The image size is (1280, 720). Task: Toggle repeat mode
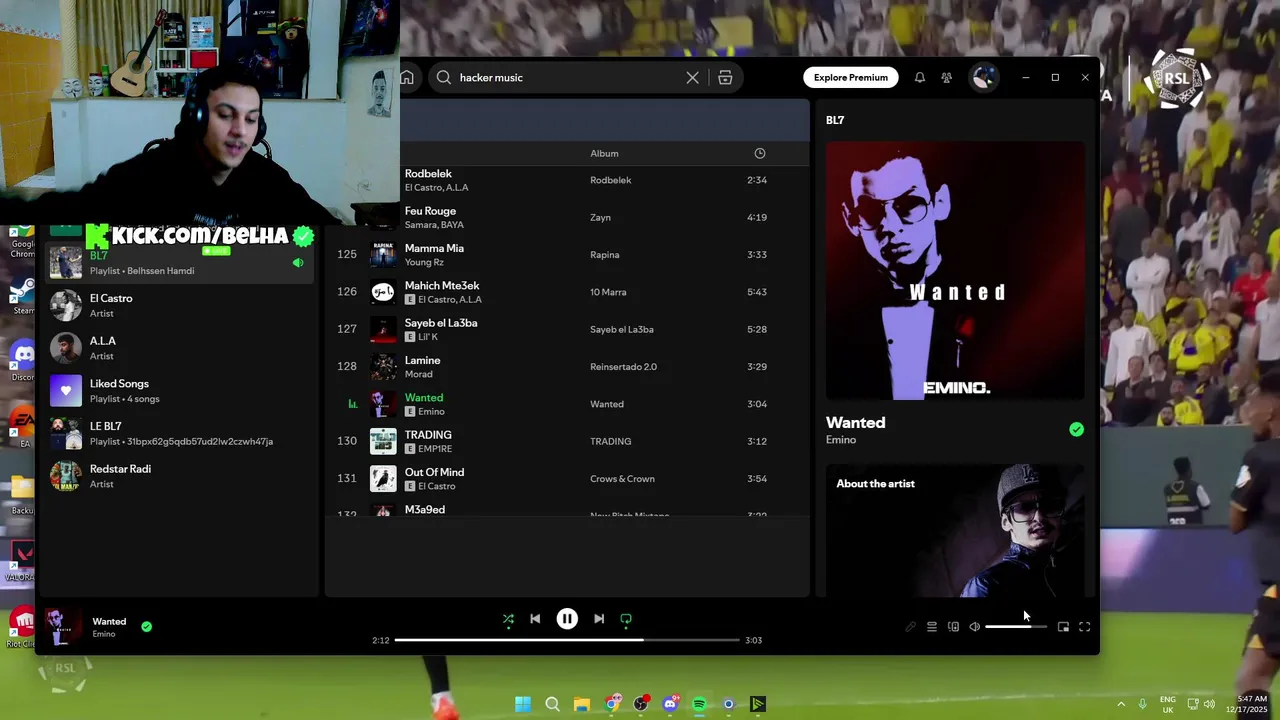(626, 619)
